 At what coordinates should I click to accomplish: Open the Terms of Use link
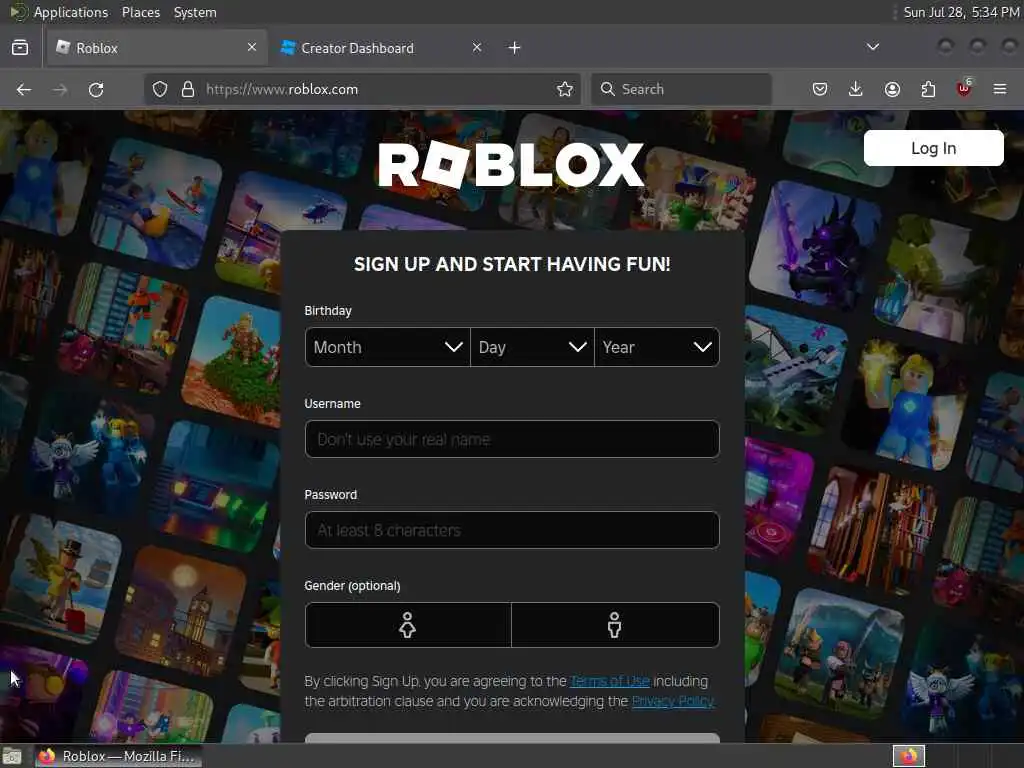coord(610,681)
